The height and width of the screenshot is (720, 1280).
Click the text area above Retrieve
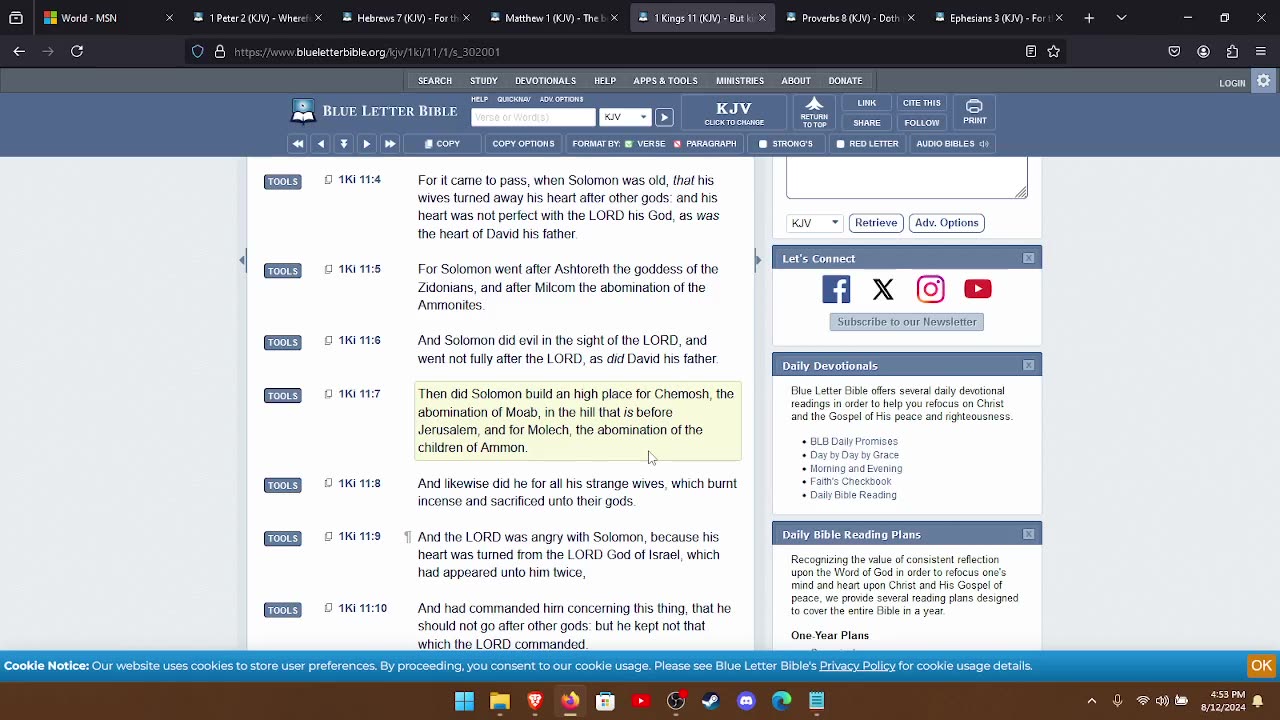pyautogui.click(x=907, y=178)
